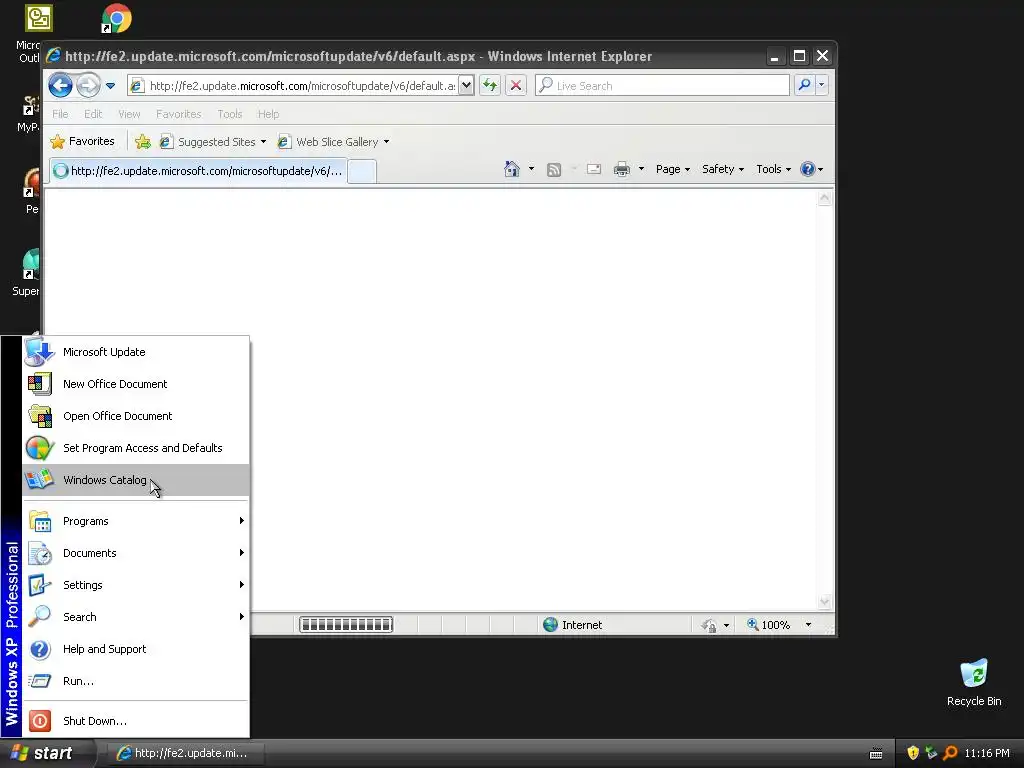
Task: Open the Tools menu in menu bar
Action: click(x=230, y=114)
